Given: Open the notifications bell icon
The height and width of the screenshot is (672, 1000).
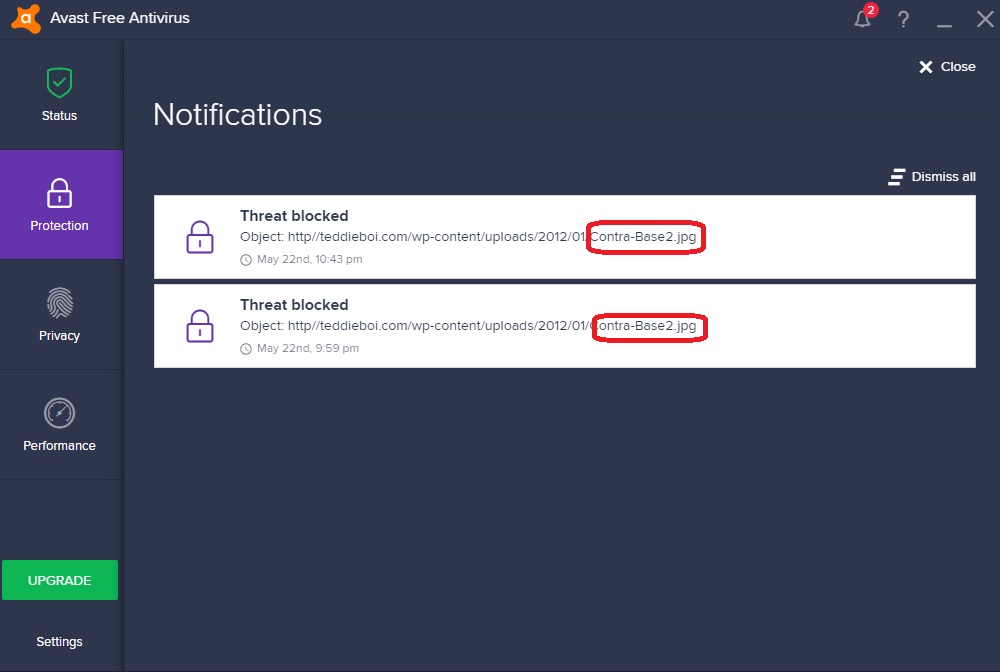Looking at the screenshot, I should click(863, 18).
